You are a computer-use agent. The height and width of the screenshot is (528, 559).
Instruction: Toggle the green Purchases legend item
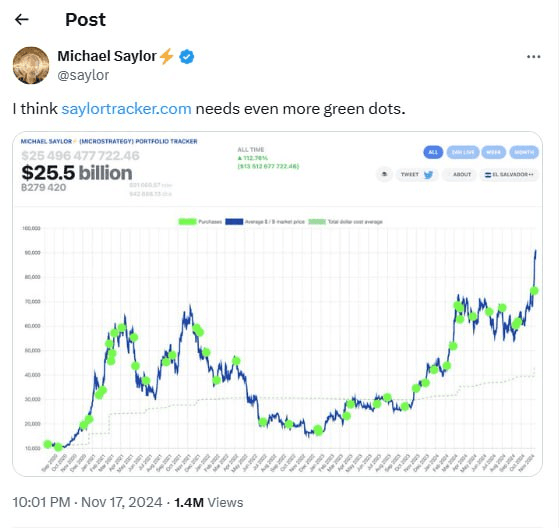click(x=200, y=222)
